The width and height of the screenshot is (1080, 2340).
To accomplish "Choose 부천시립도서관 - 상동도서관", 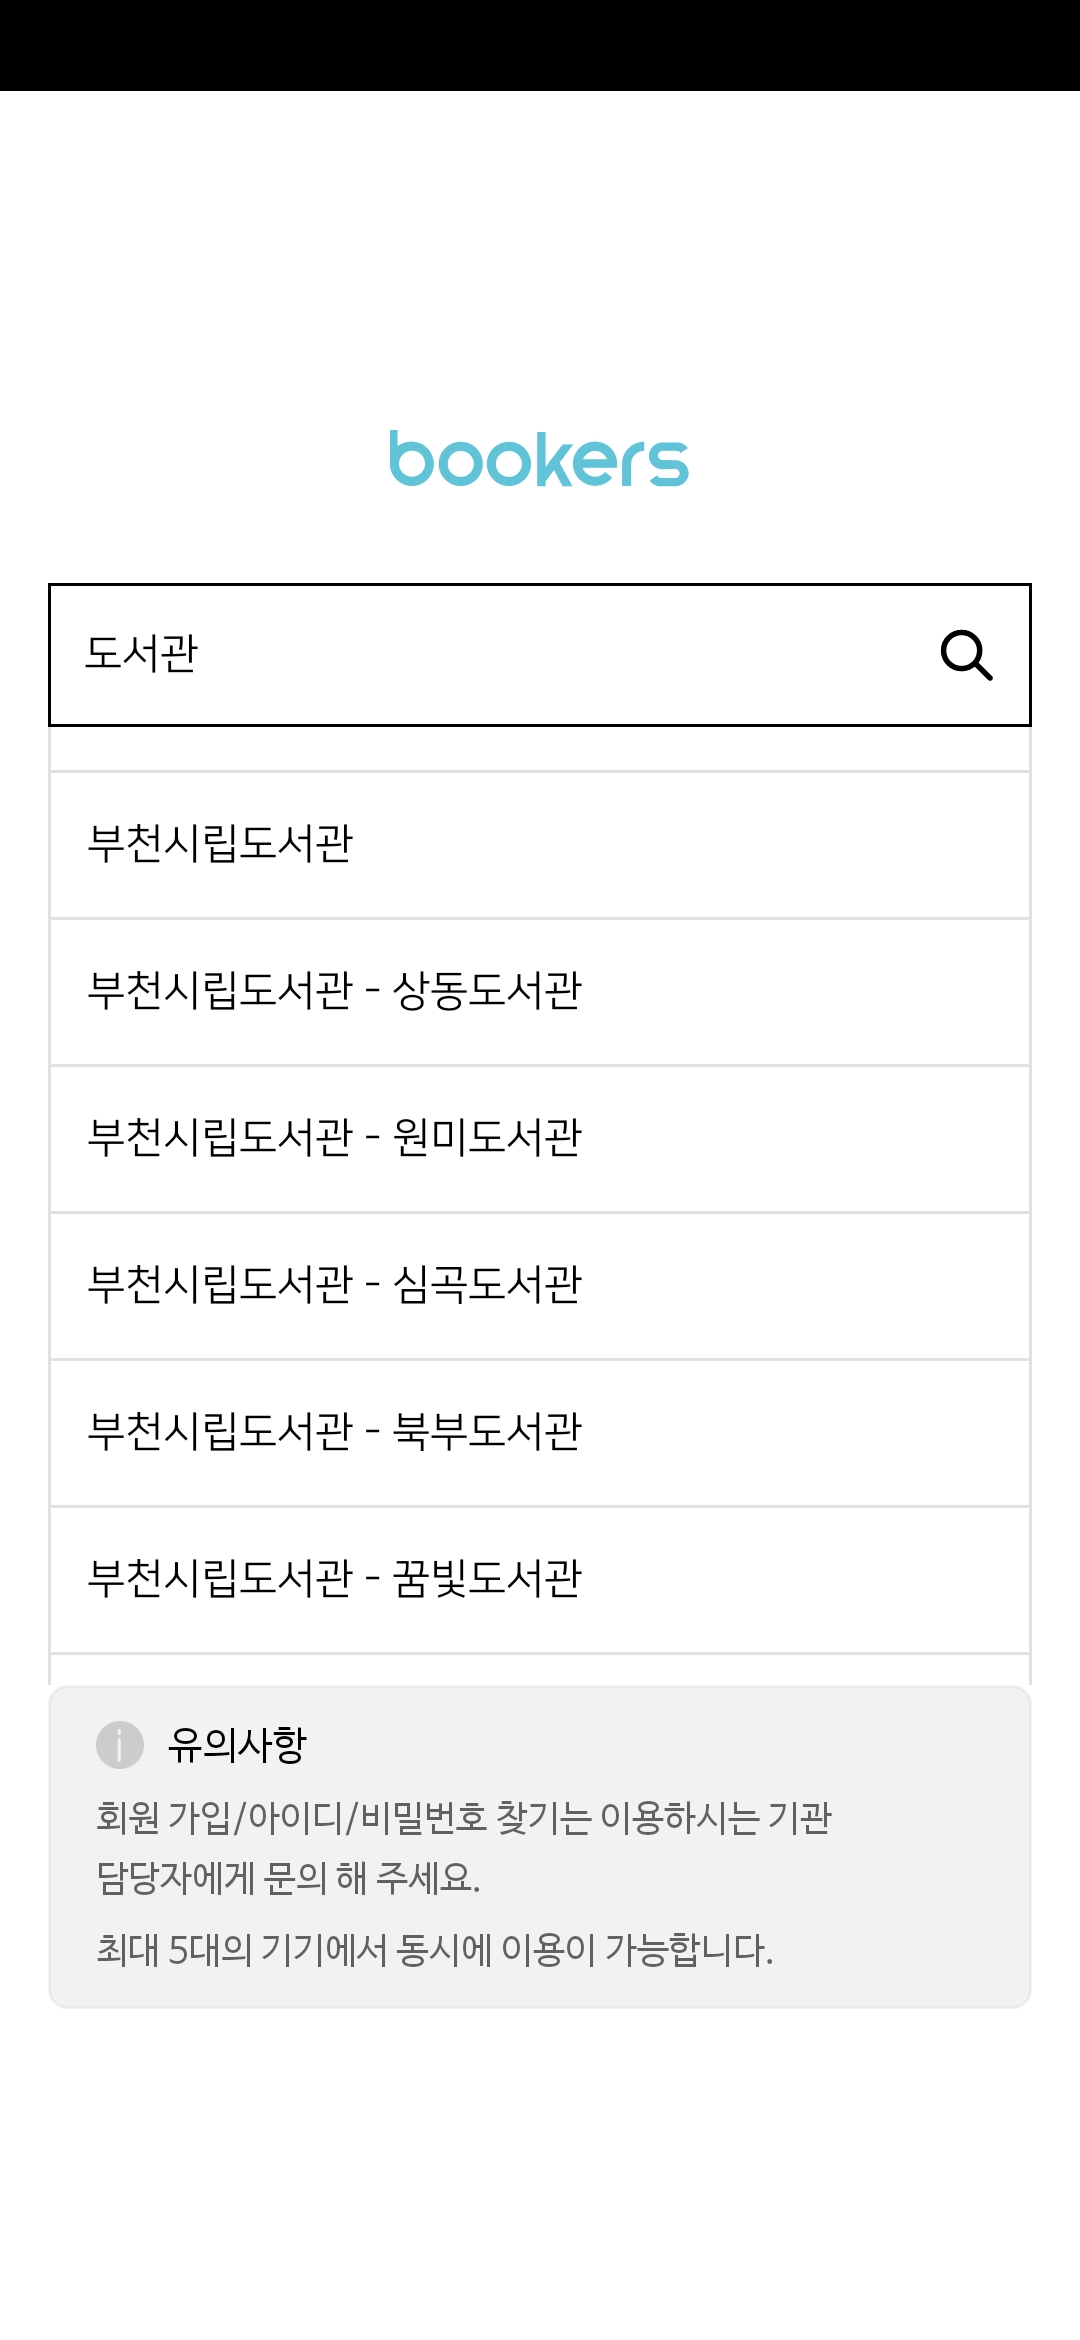I will click(540, 992).
